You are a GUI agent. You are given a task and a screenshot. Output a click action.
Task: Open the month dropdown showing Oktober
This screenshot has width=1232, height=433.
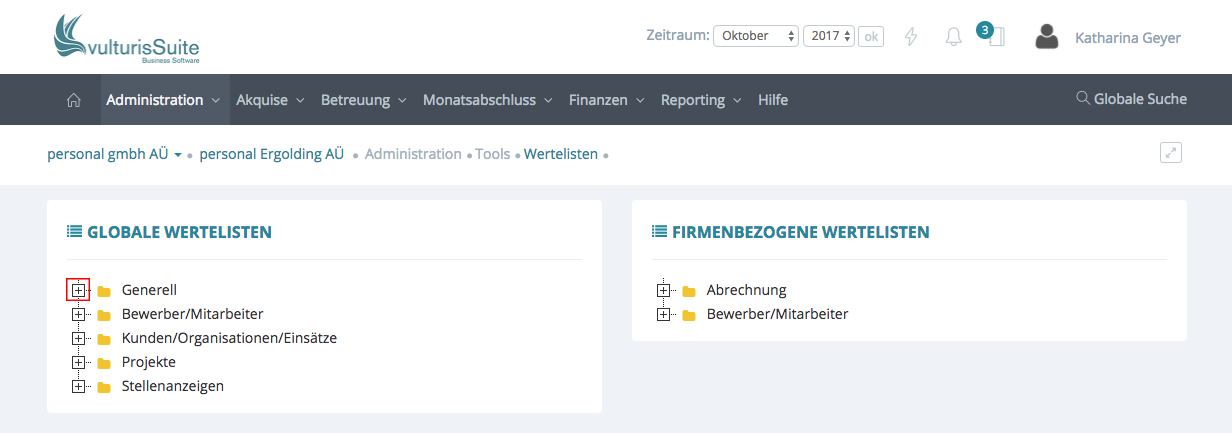tap(755, 36)
